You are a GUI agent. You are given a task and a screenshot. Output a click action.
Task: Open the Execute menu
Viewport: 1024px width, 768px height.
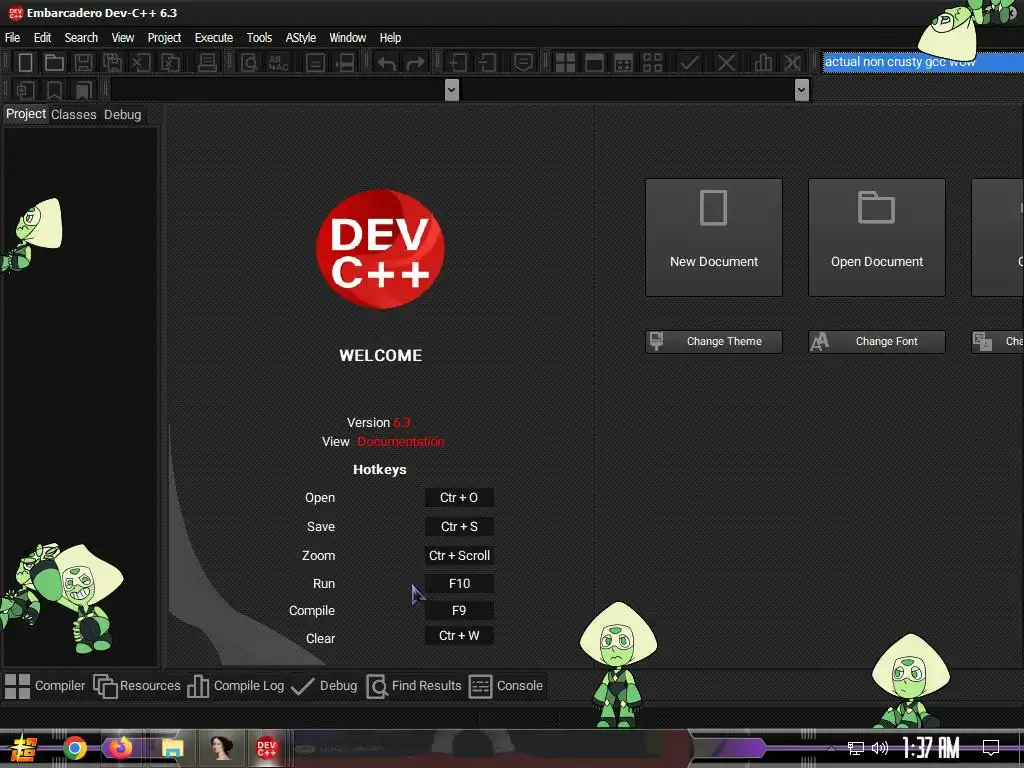214,38
